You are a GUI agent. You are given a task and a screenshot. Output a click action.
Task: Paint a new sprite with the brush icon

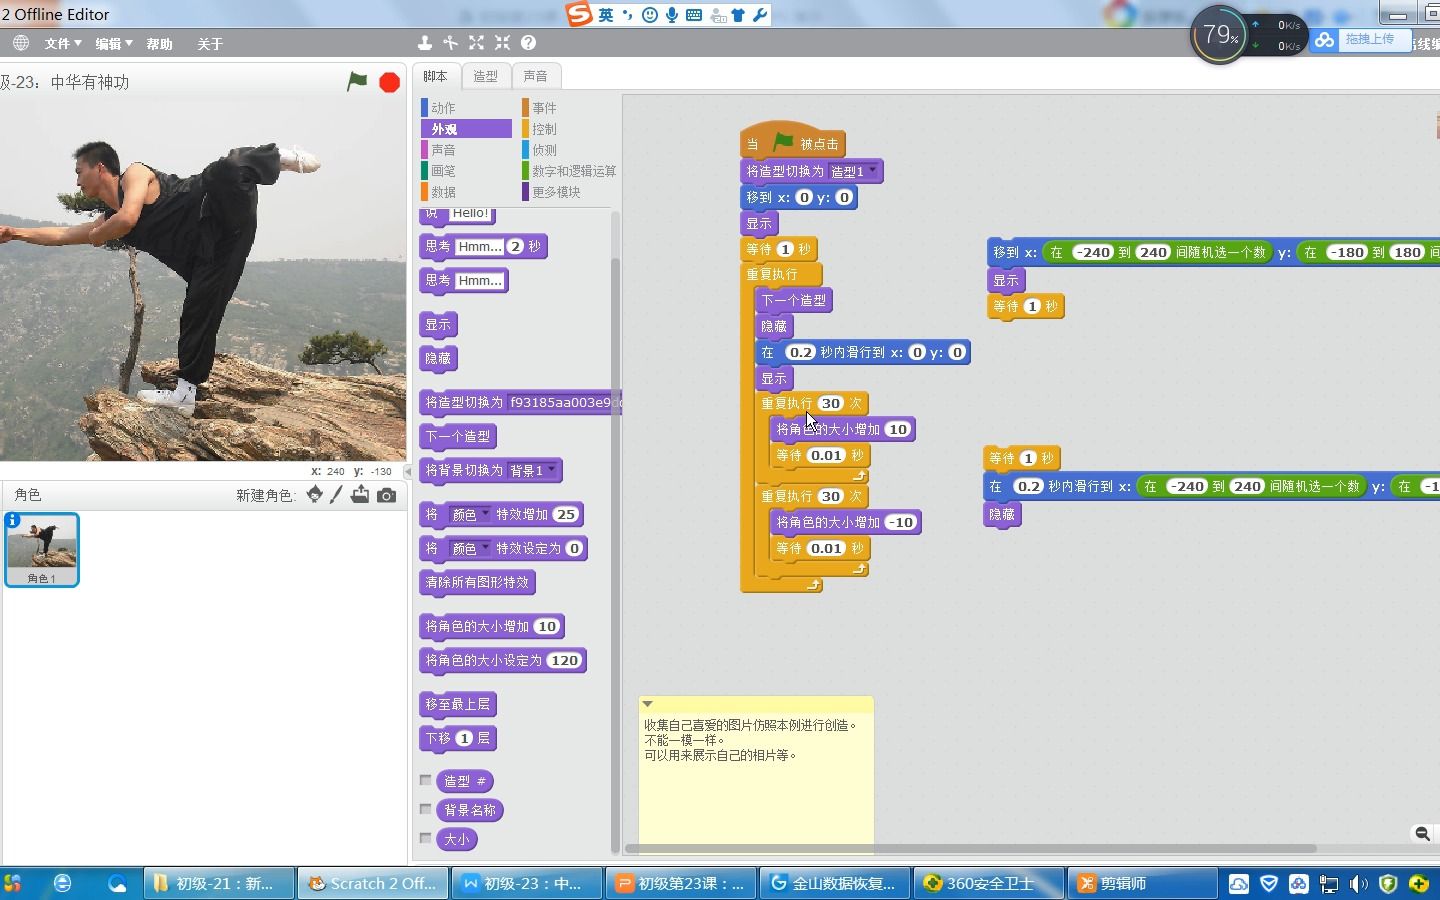point(337,494)
